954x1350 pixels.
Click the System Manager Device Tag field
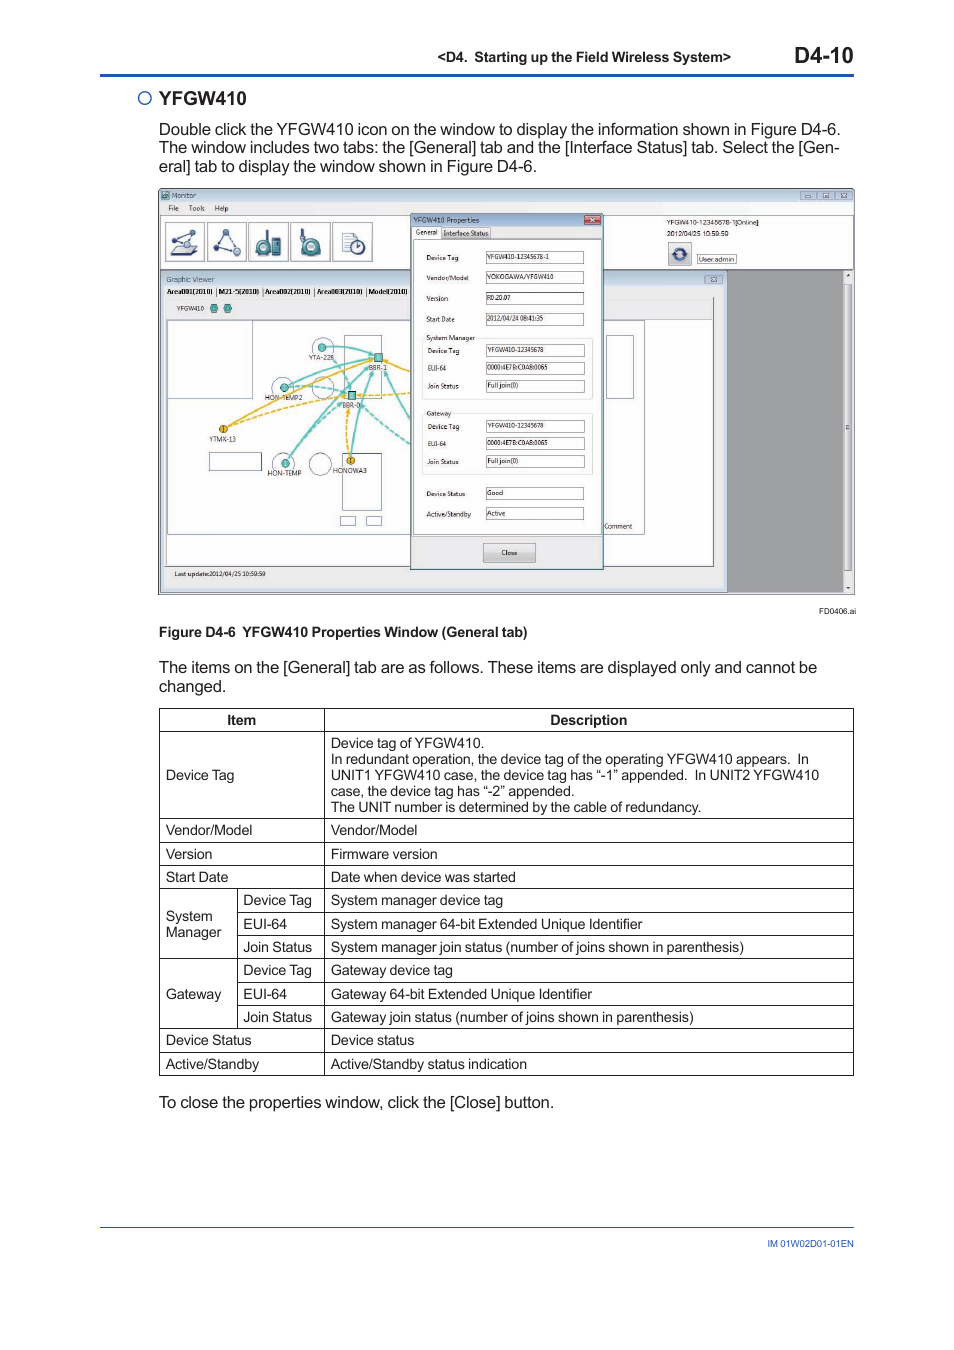(x=534, y=351)
